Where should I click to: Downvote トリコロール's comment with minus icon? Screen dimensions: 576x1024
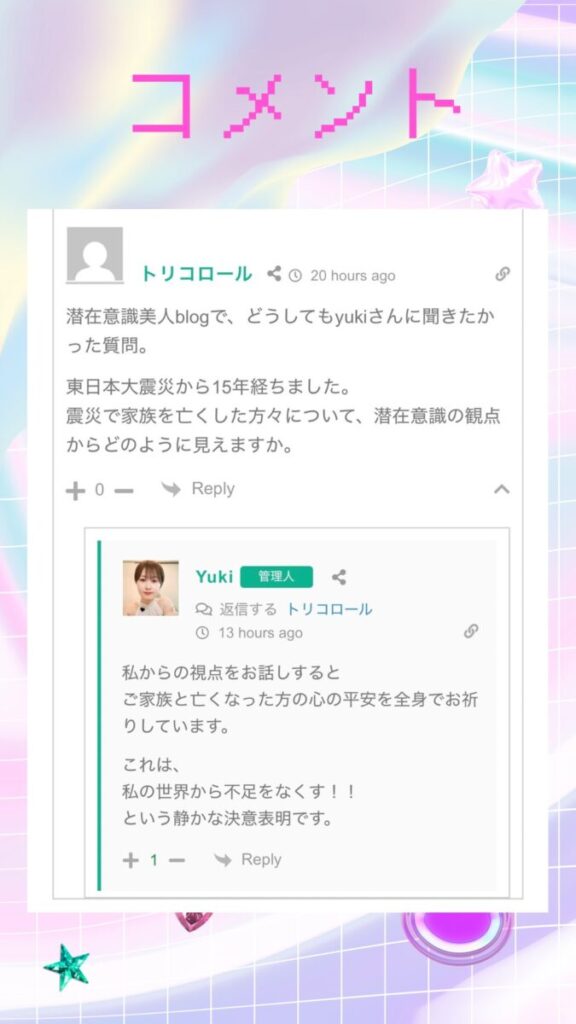pos(123,490)
